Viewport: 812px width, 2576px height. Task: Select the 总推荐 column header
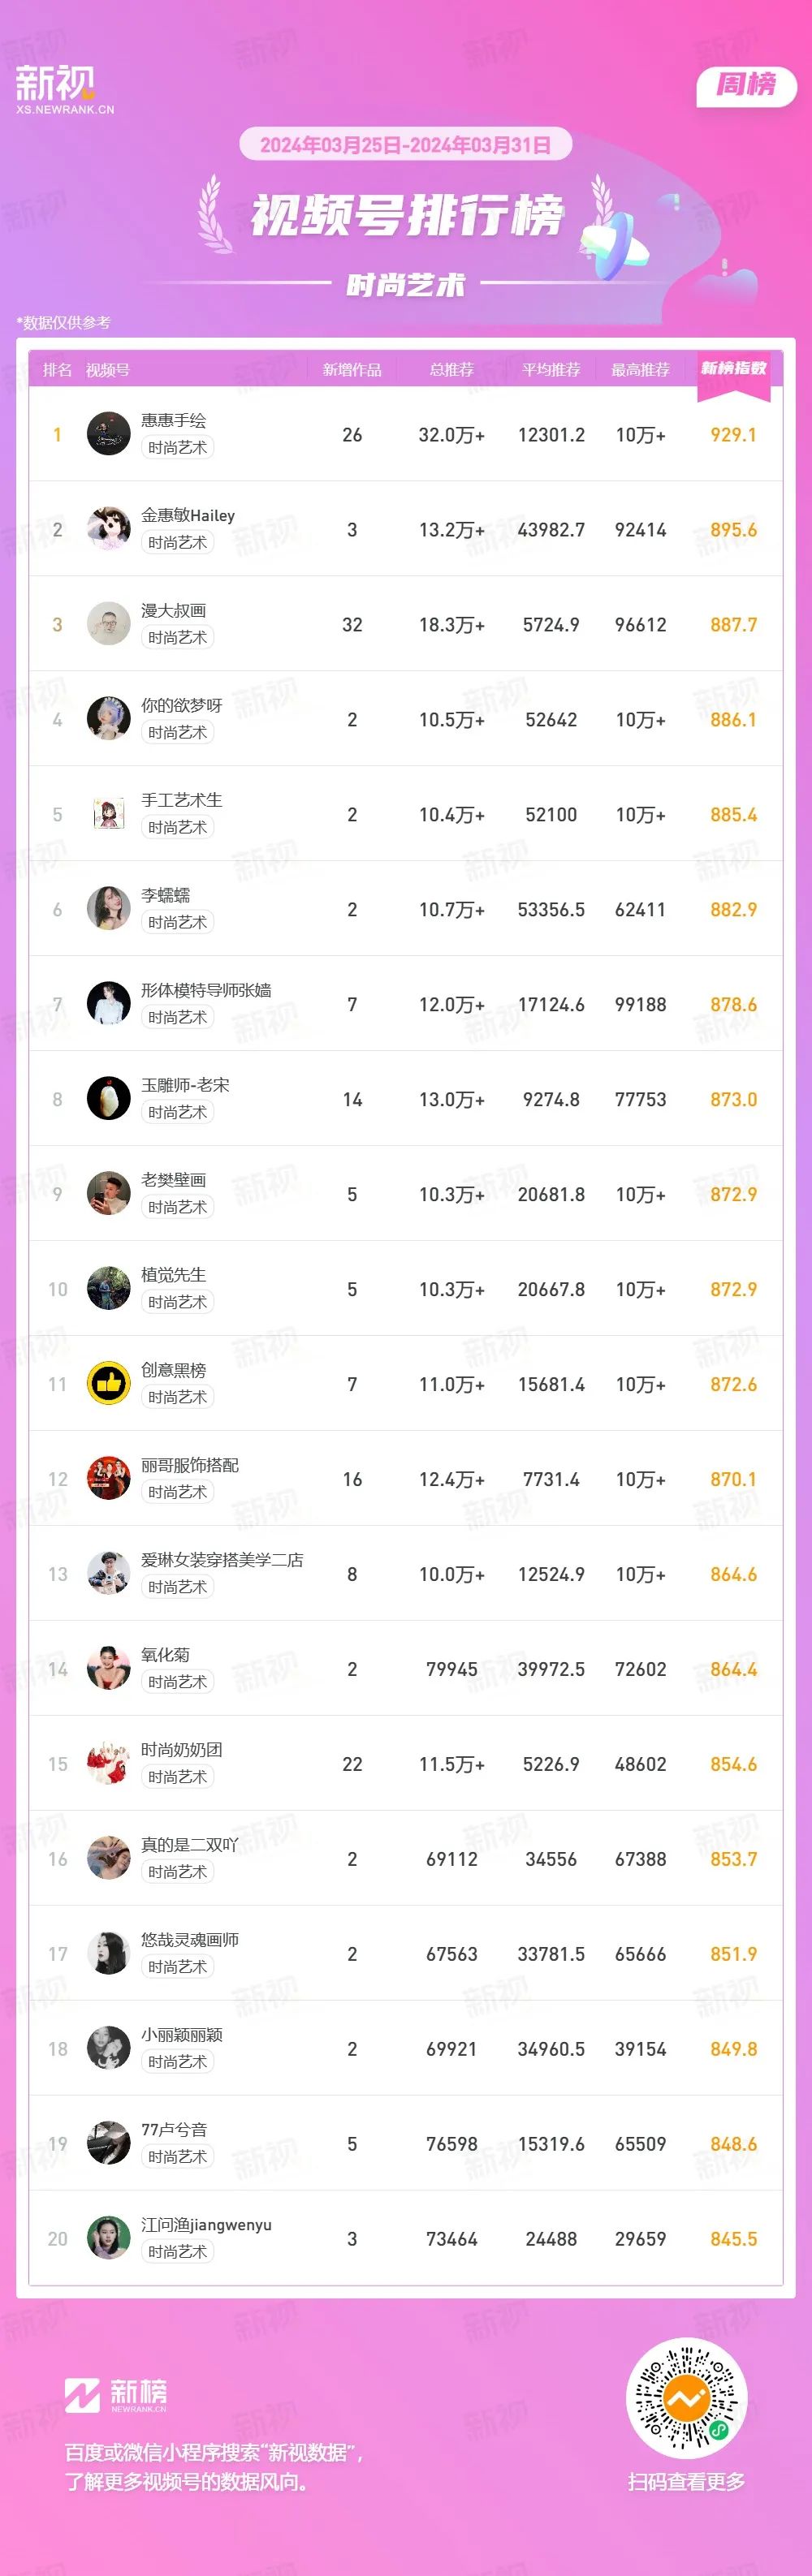coord(452,370)
